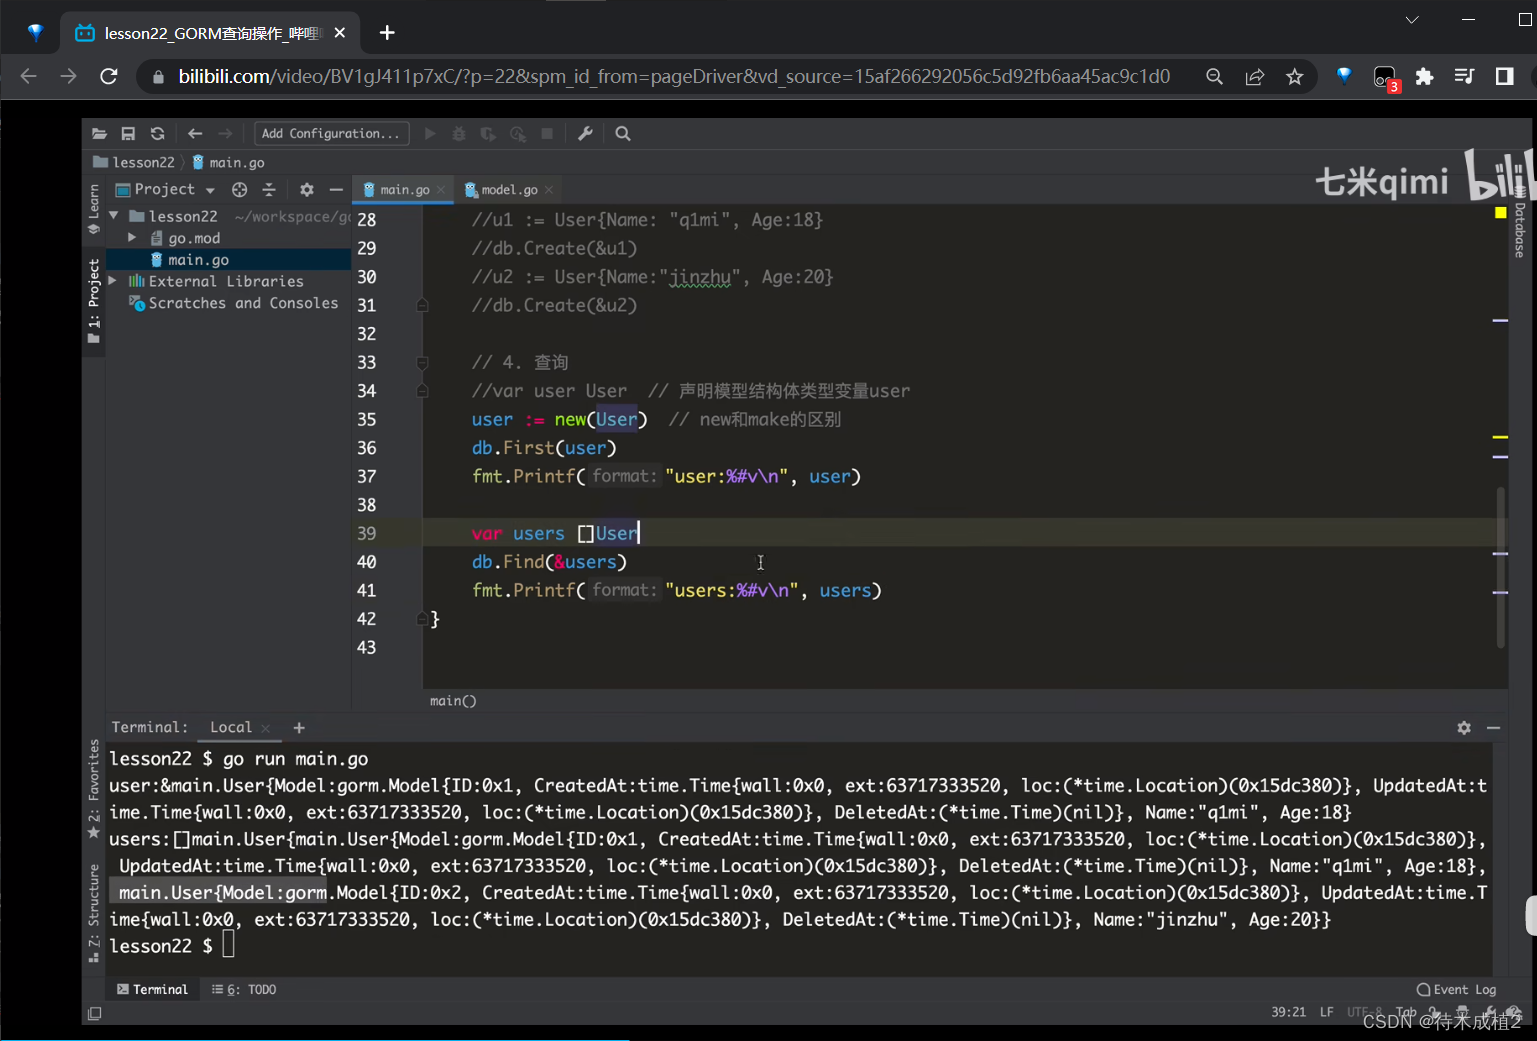Click the Collapse All icon in Project panel
The image size is (1537, 1041).
point(269,190)
